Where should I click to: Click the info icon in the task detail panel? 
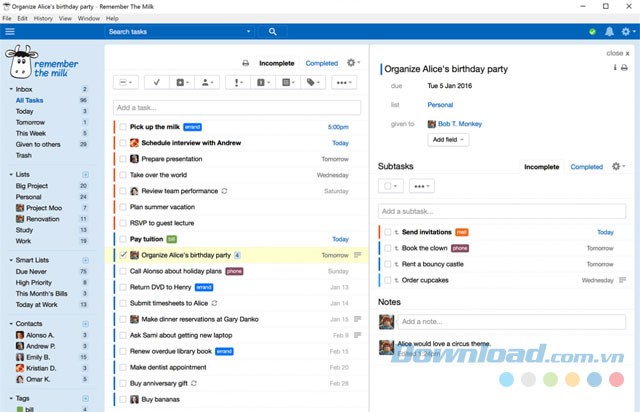(x=614, y=68)
